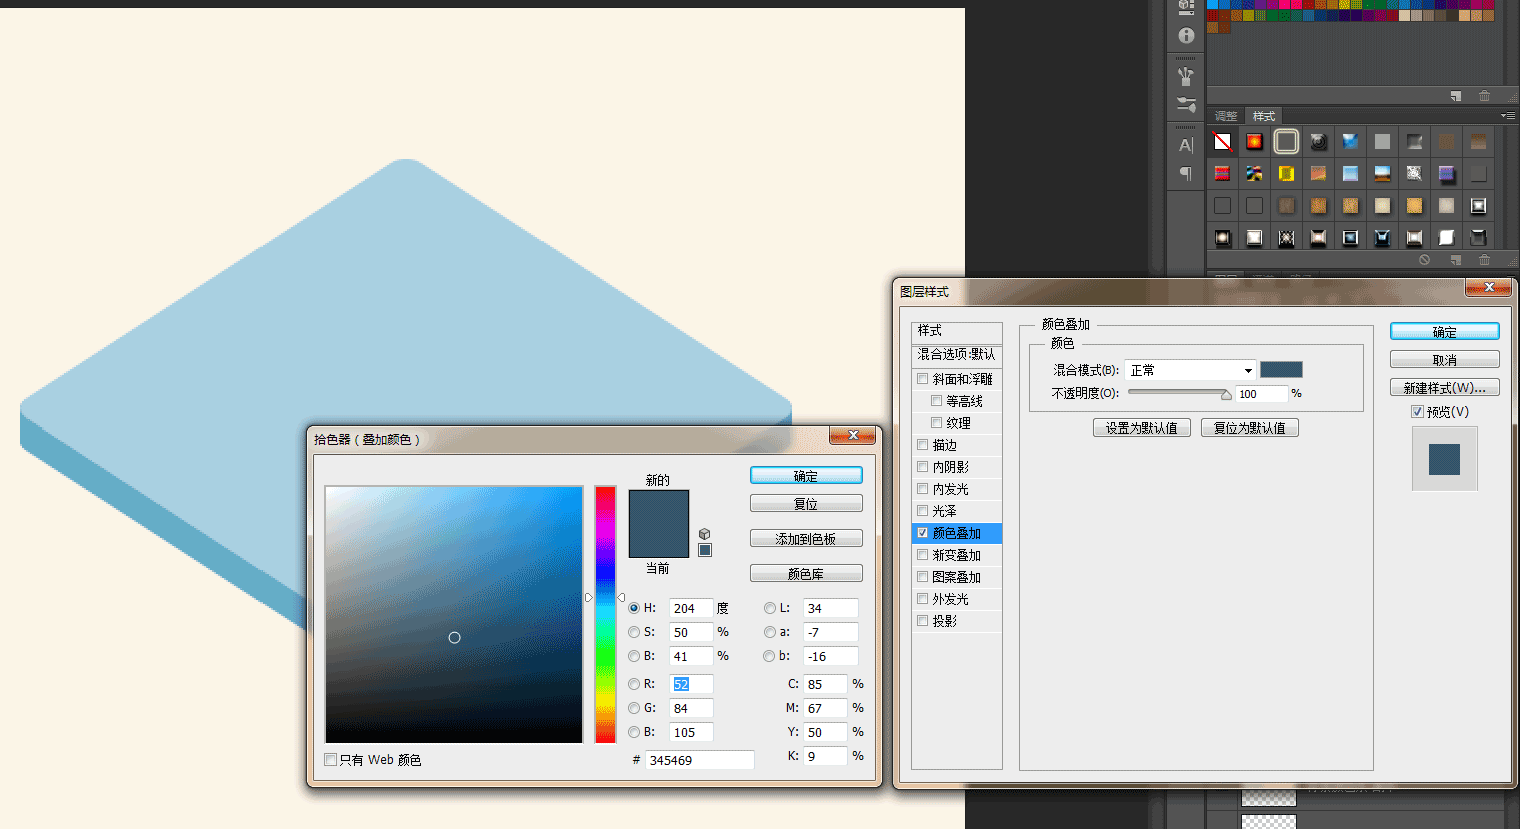Click the vertical hue spectrum slider
The image size is (1520, 829).
pos(605,615)
